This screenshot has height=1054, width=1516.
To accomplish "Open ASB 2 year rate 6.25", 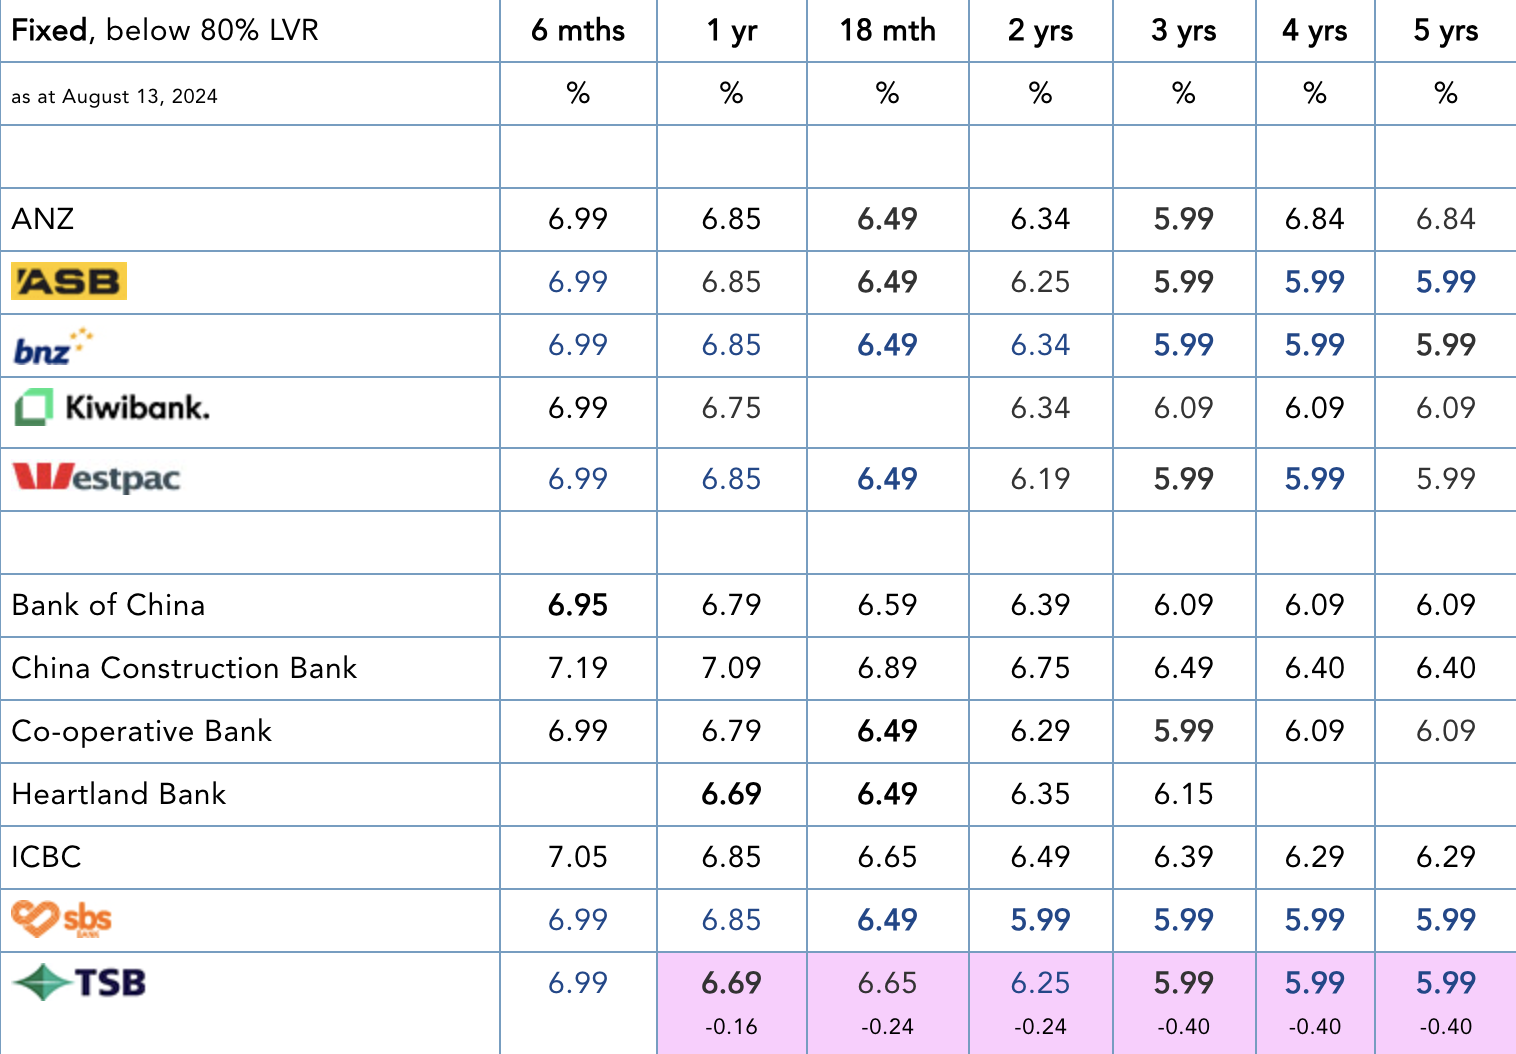I will 1041,282.
